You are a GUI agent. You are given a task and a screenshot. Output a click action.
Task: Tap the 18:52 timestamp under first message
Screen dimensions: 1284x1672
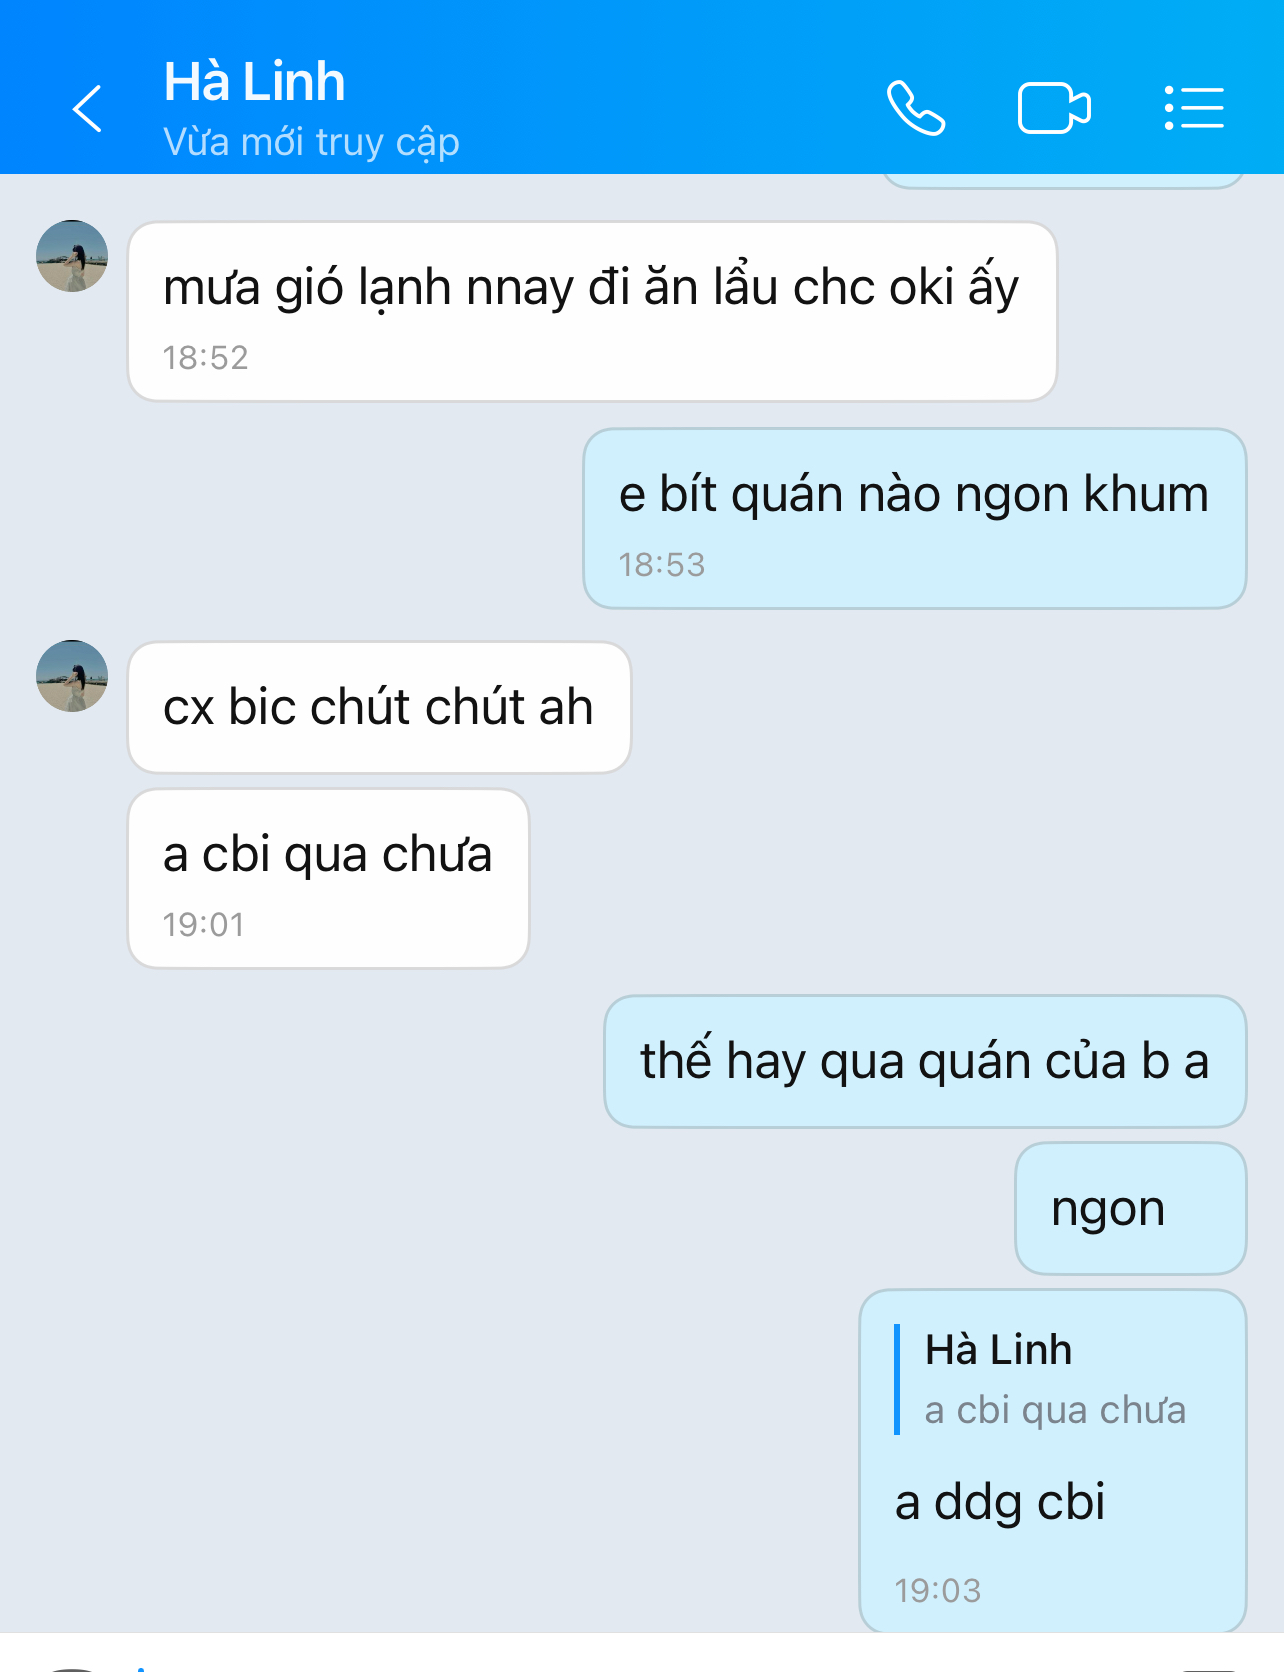pyautogui.click(x=205, y=357)
